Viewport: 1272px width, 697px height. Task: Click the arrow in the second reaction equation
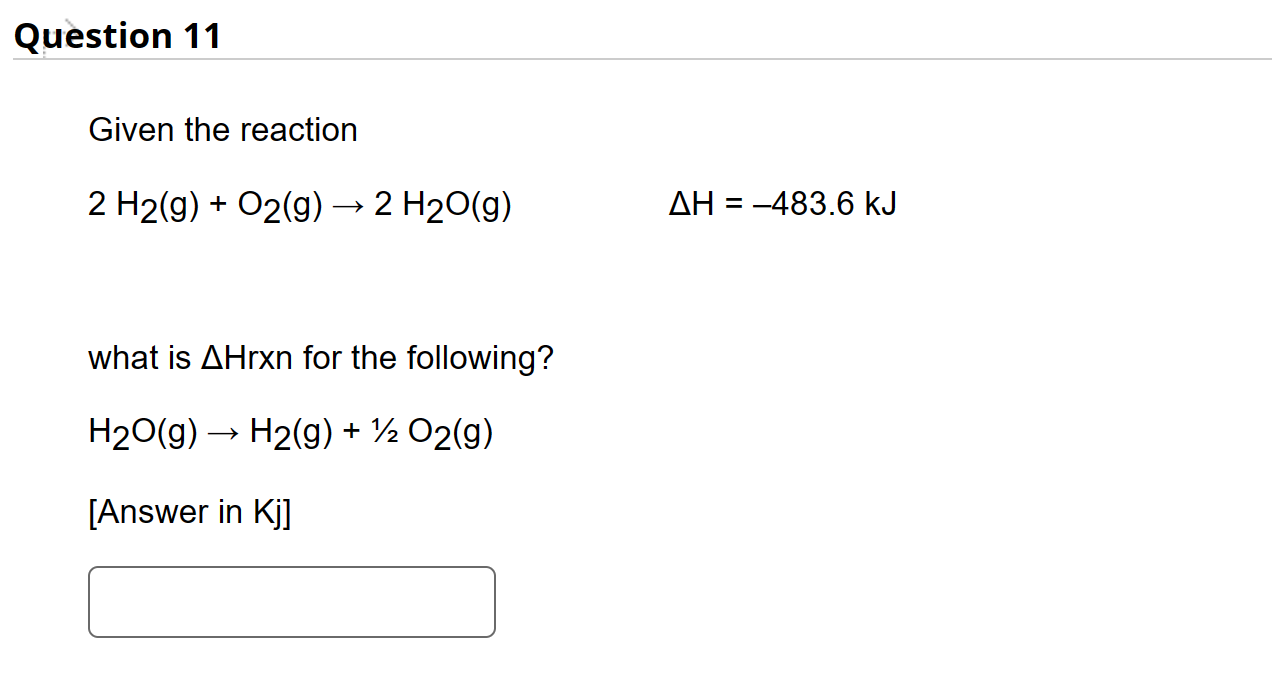pyautogui.click(x=222, y=431)
